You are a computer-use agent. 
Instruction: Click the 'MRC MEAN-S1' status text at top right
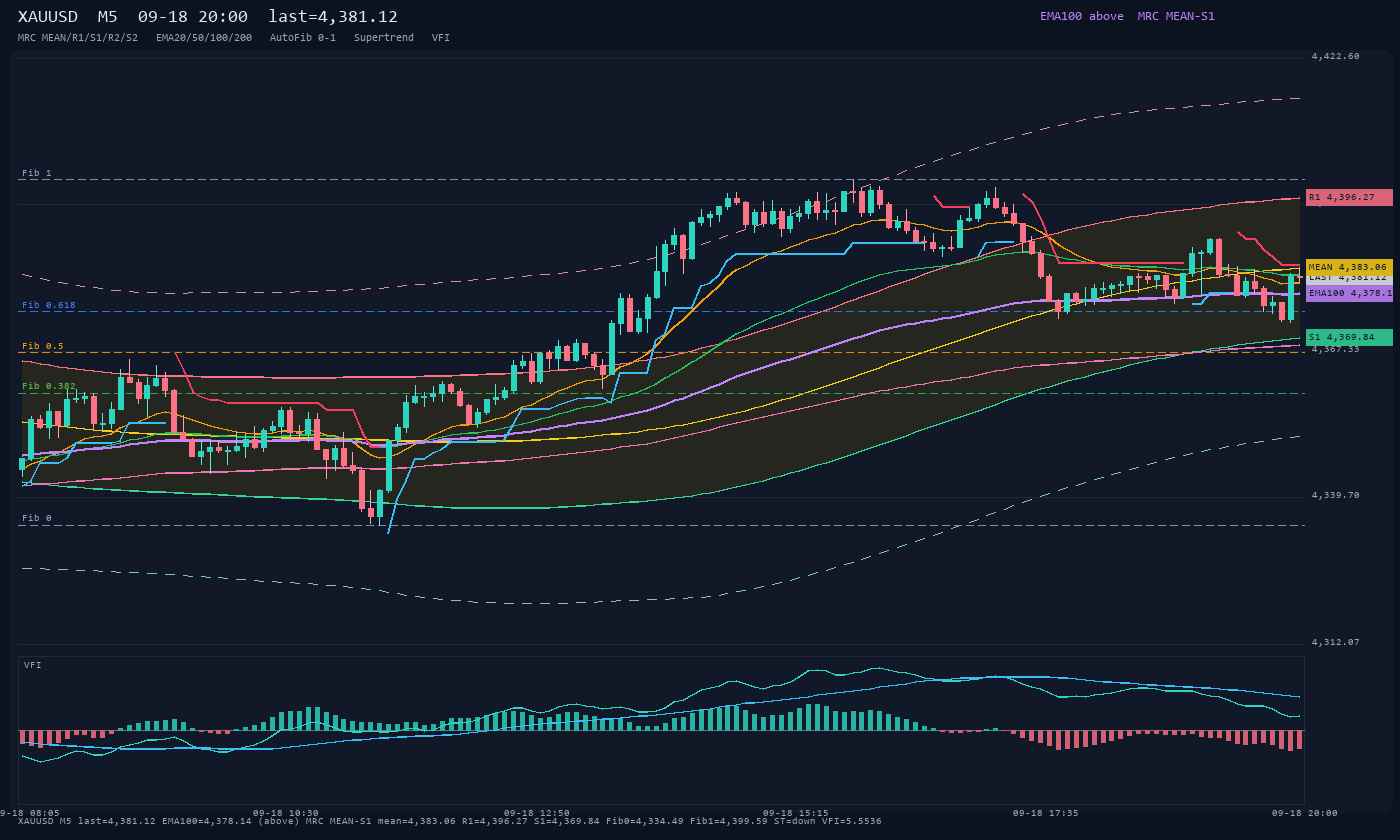click(x=1176, y=16)
